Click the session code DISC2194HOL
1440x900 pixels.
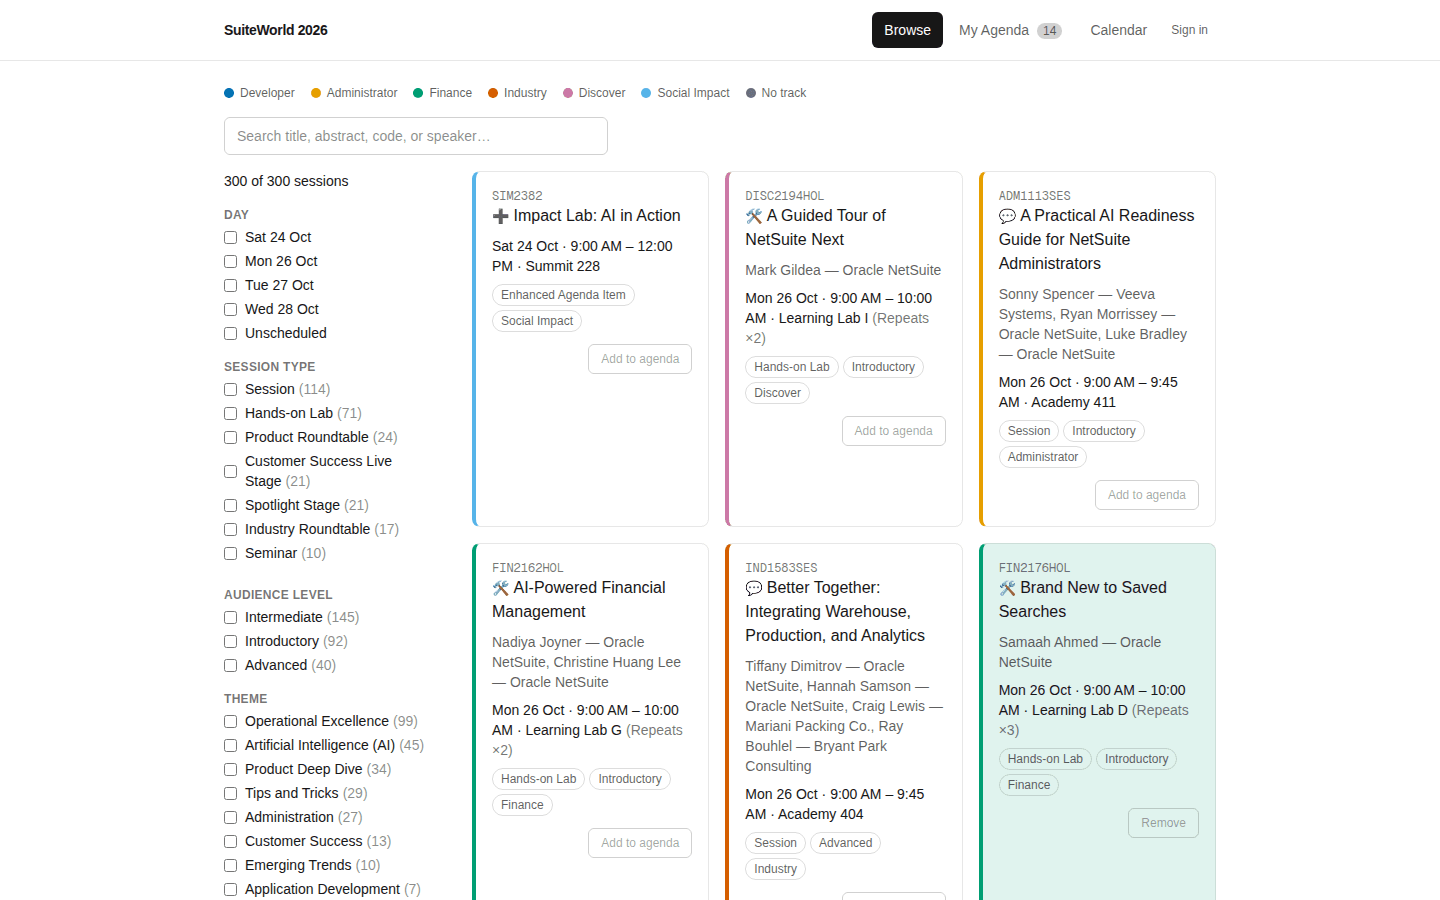(785, 196)
